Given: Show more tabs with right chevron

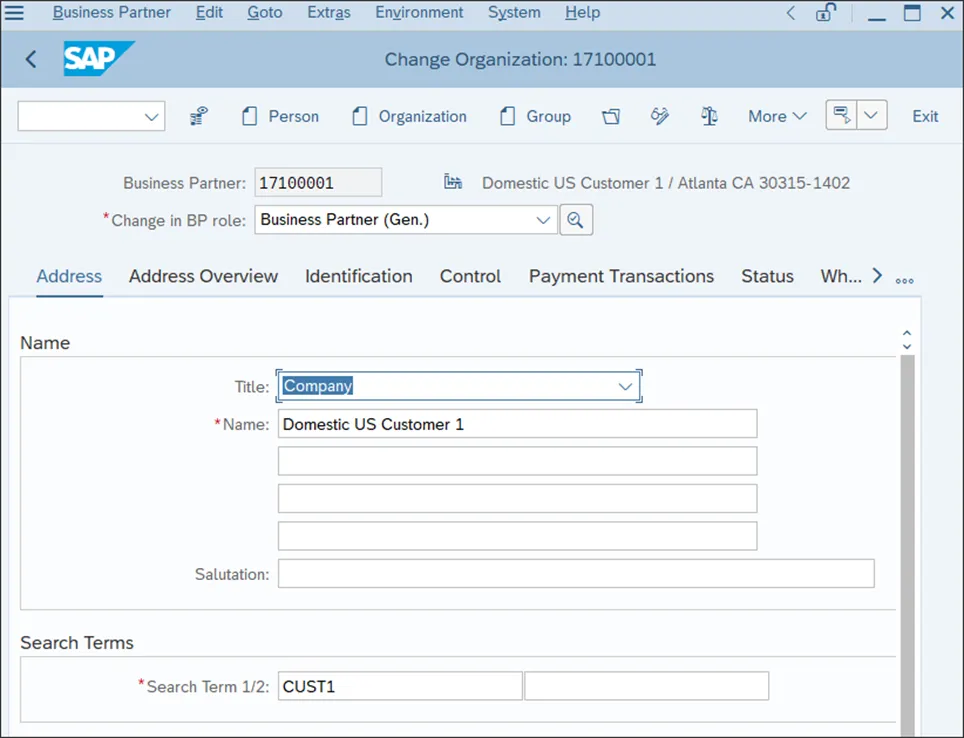Looking at the screenshot, I should [x=877, y=276].
